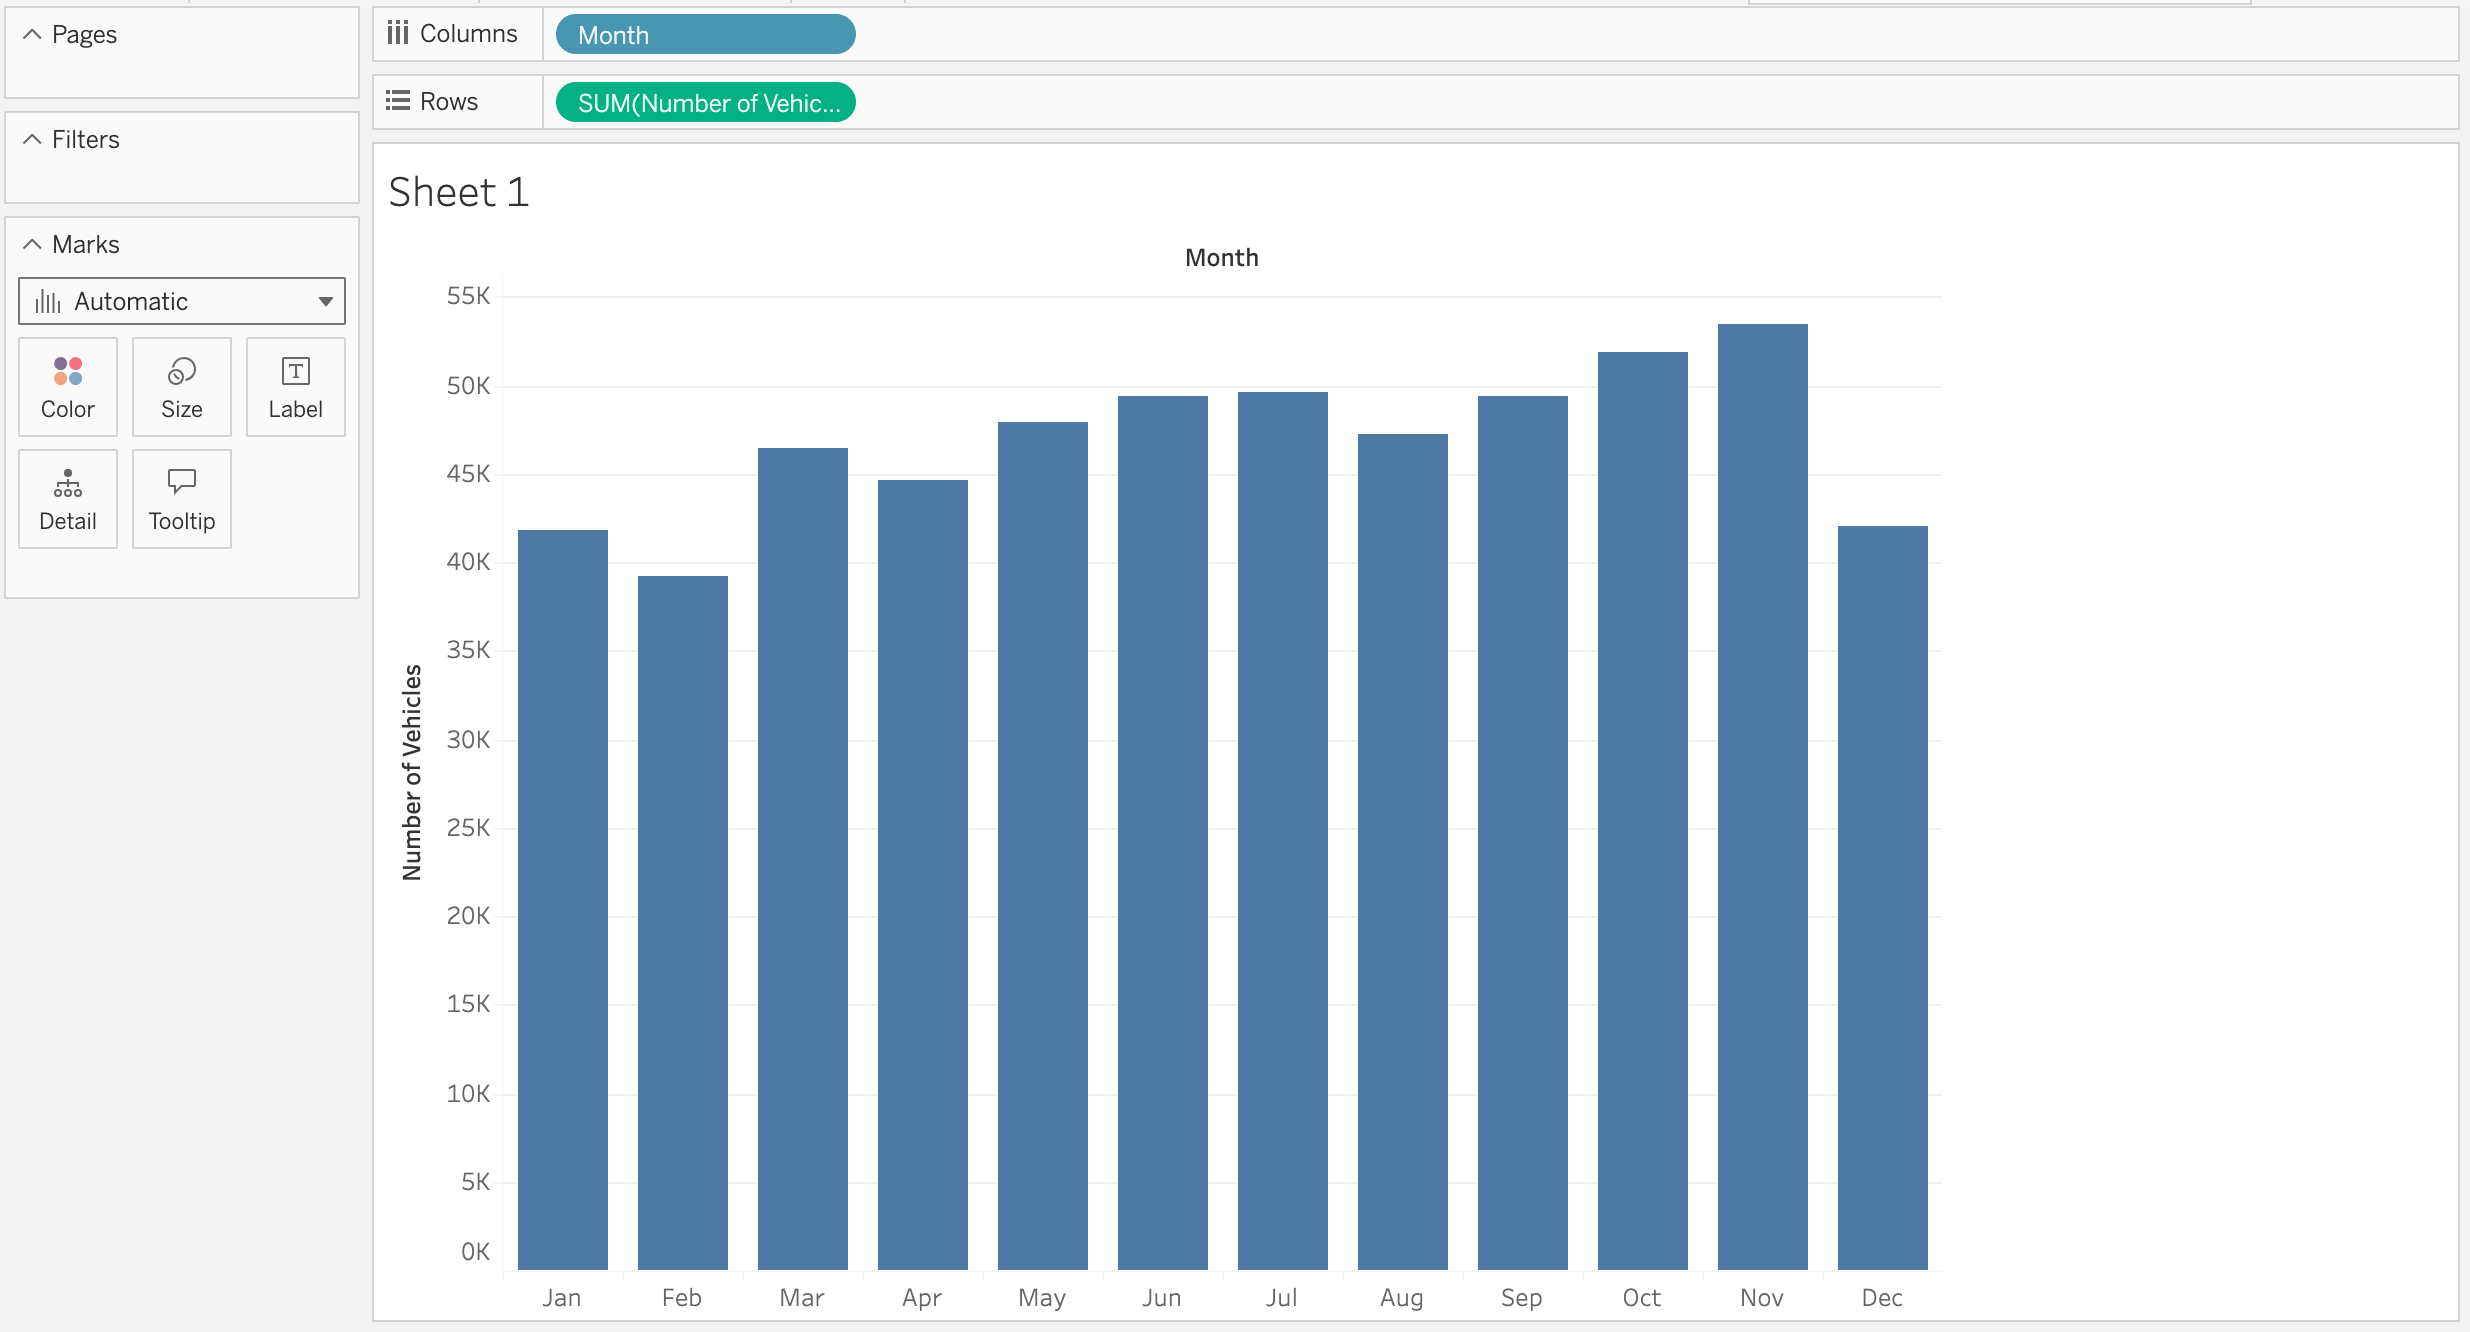Click the Month axis header label
Image resolution: width=2470 pixels, height=1332 pixels.
pyautogui.click(x=1221, y=257)
